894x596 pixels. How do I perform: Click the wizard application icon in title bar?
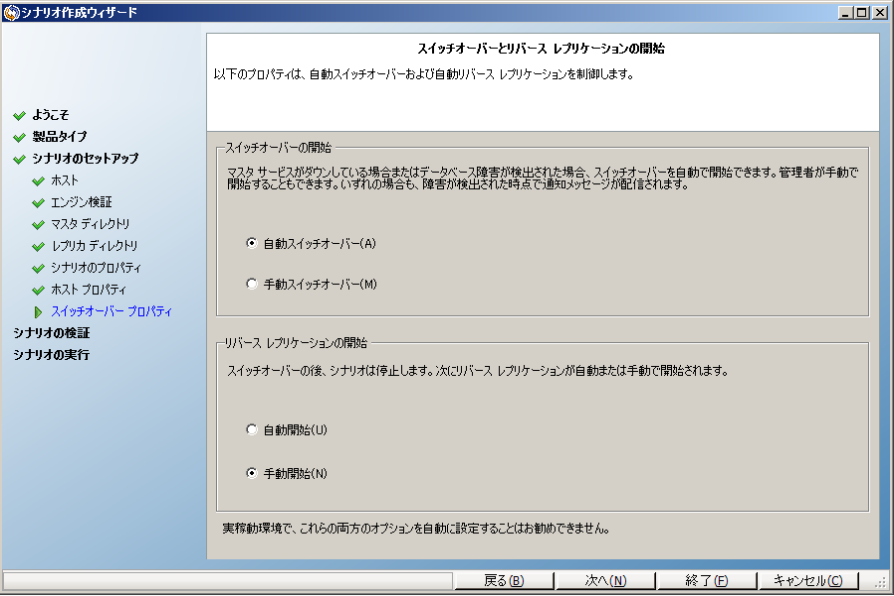pyautogui.click(x=11, y=13)
